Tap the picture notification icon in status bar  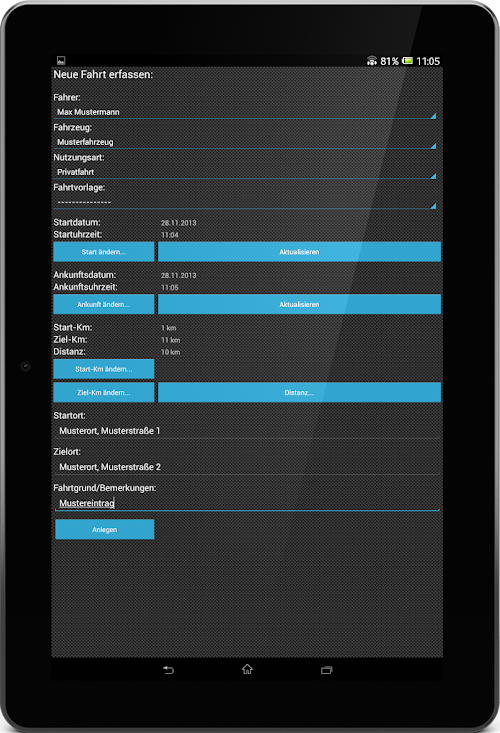(x=61, y=60)
